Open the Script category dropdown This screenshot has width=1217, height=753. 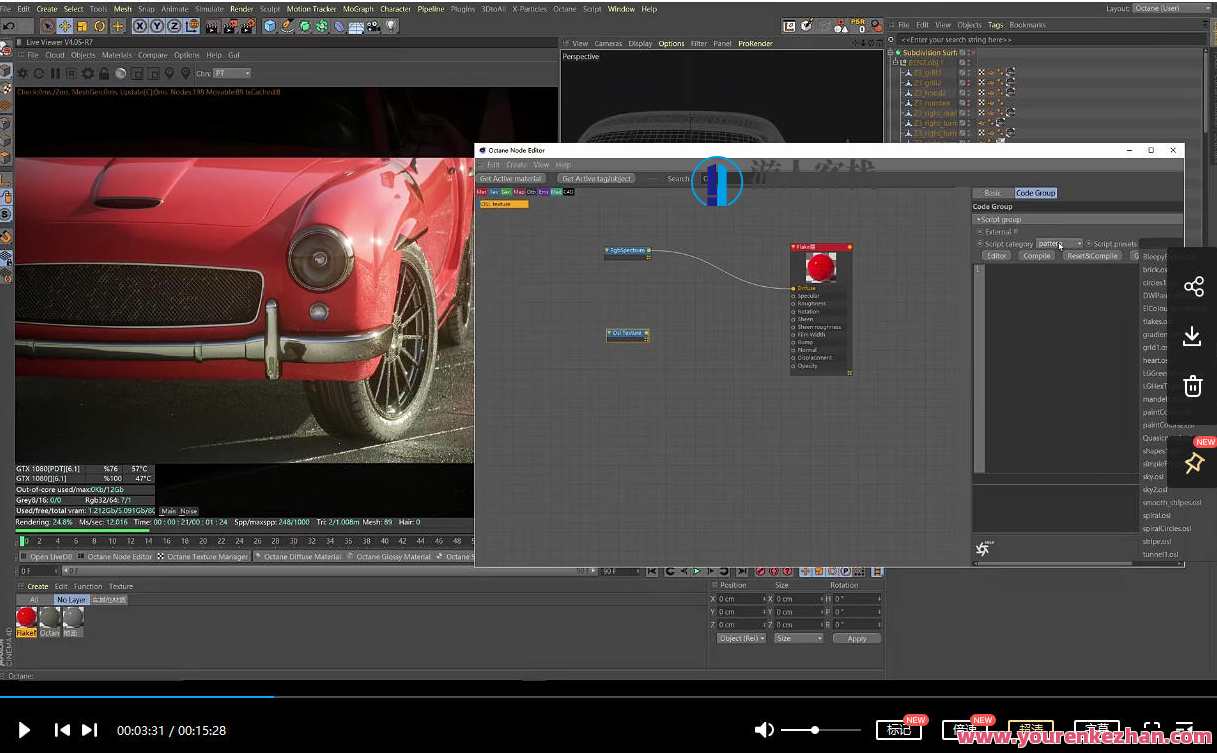[x=1059, y=244]
